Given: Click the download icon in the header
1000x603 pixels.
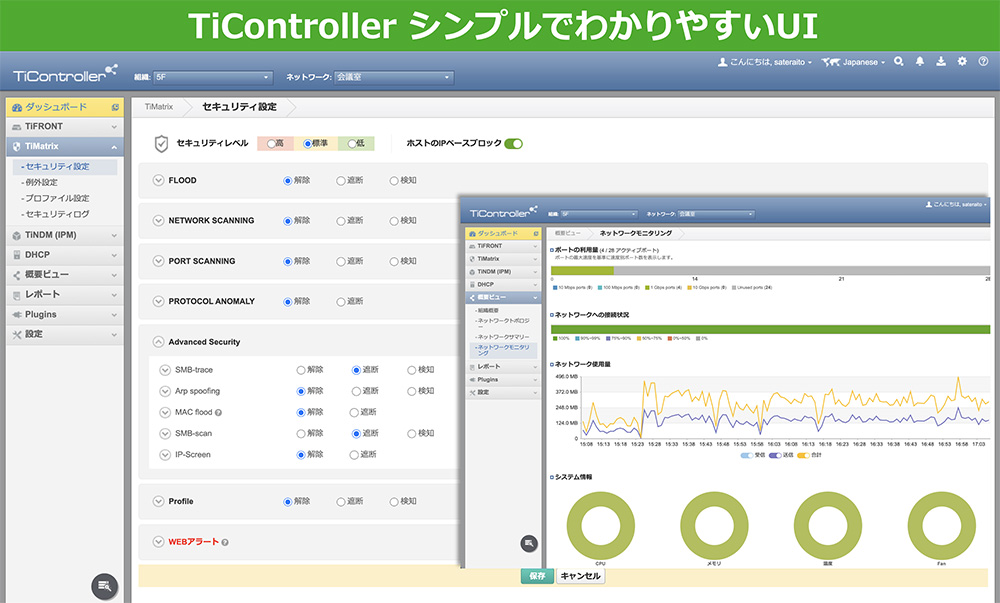Looking at the screenshot, I should pyautogui.click(x=941, y=62).
